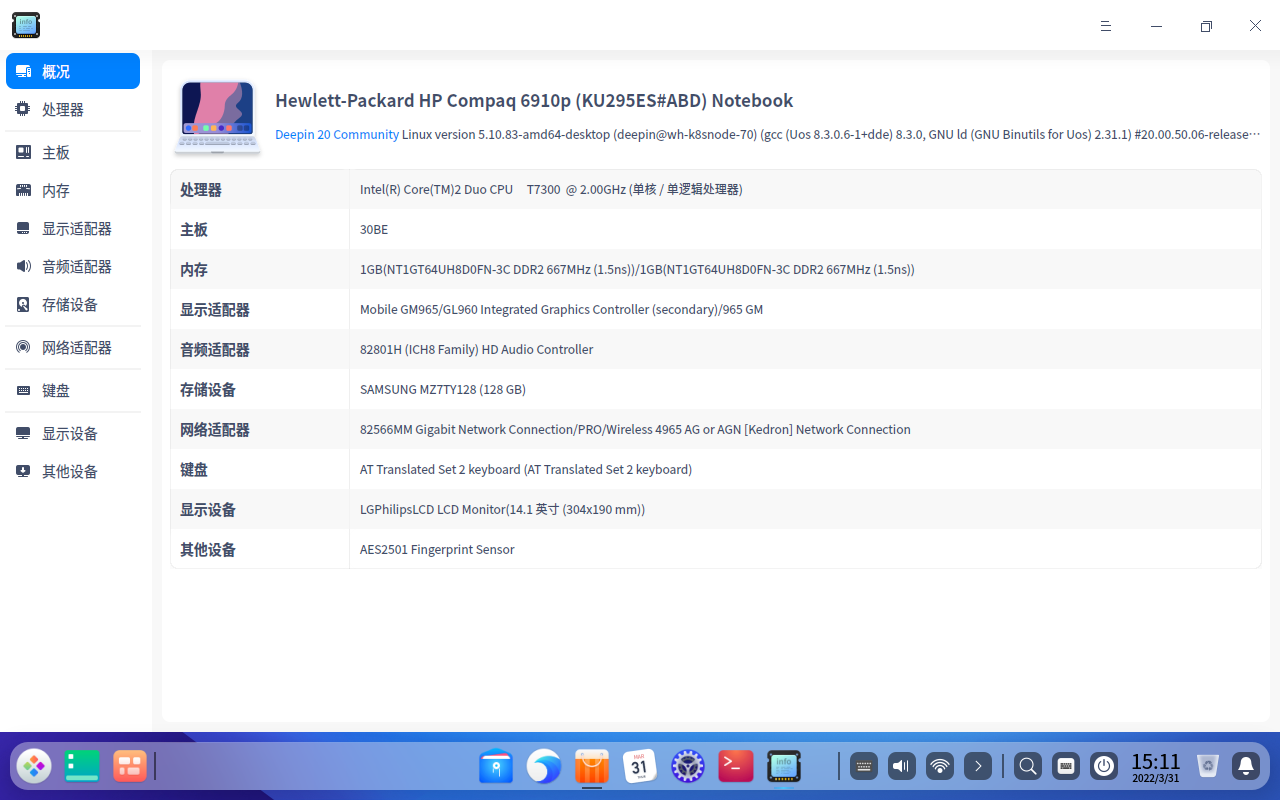Click the laptop illustration thumbnail
Viewport: 1280px width, 800px height.
coord(217,117)
